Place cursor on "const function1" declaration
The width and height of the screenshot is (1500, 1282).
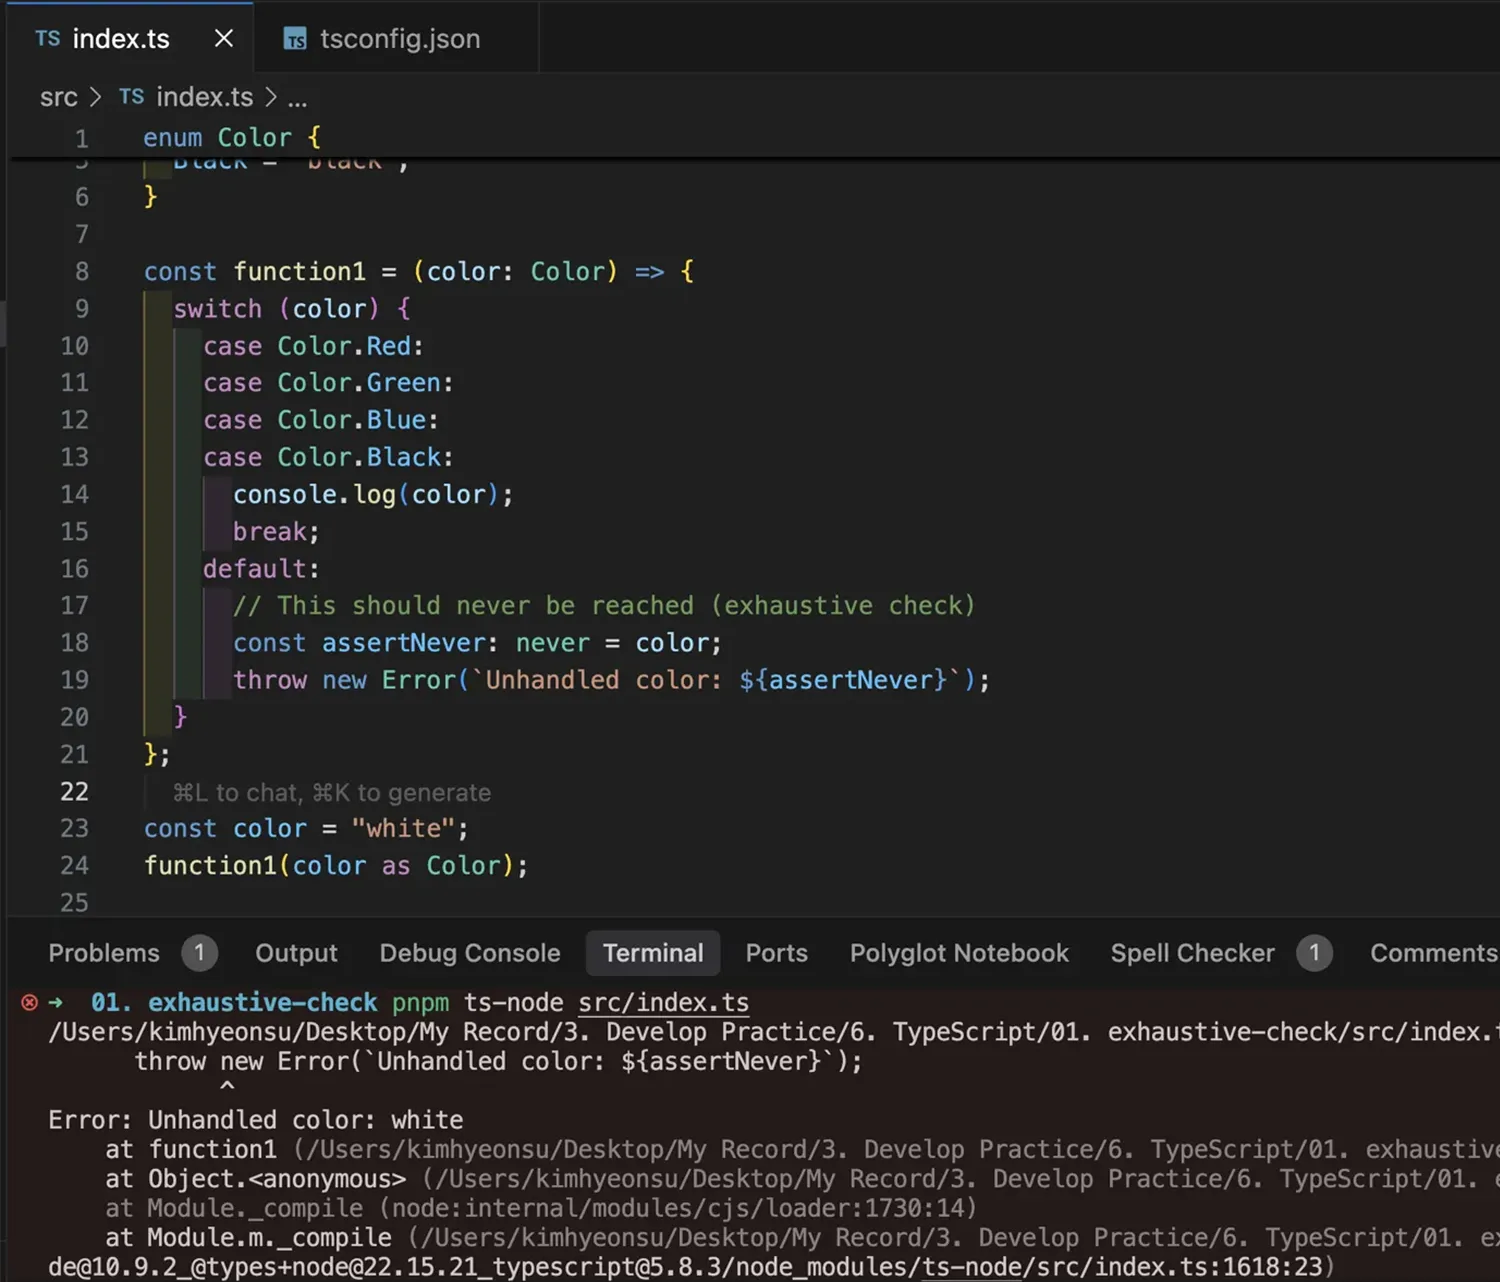tap(255, 271)
